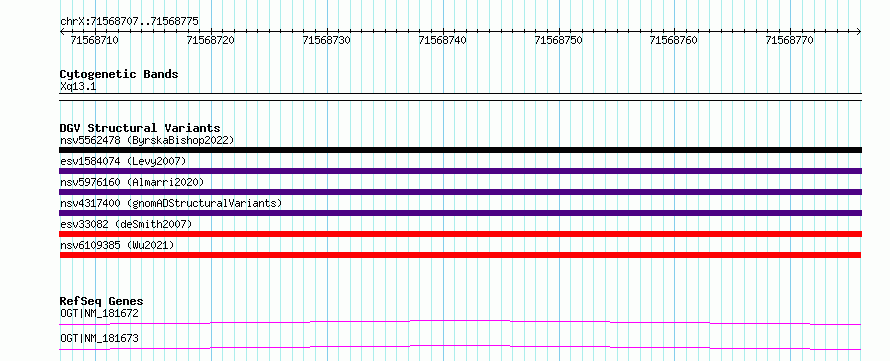Click ruler position 71568770
Viewport: 890px width, 361px height.
click(x=790, y=40)
